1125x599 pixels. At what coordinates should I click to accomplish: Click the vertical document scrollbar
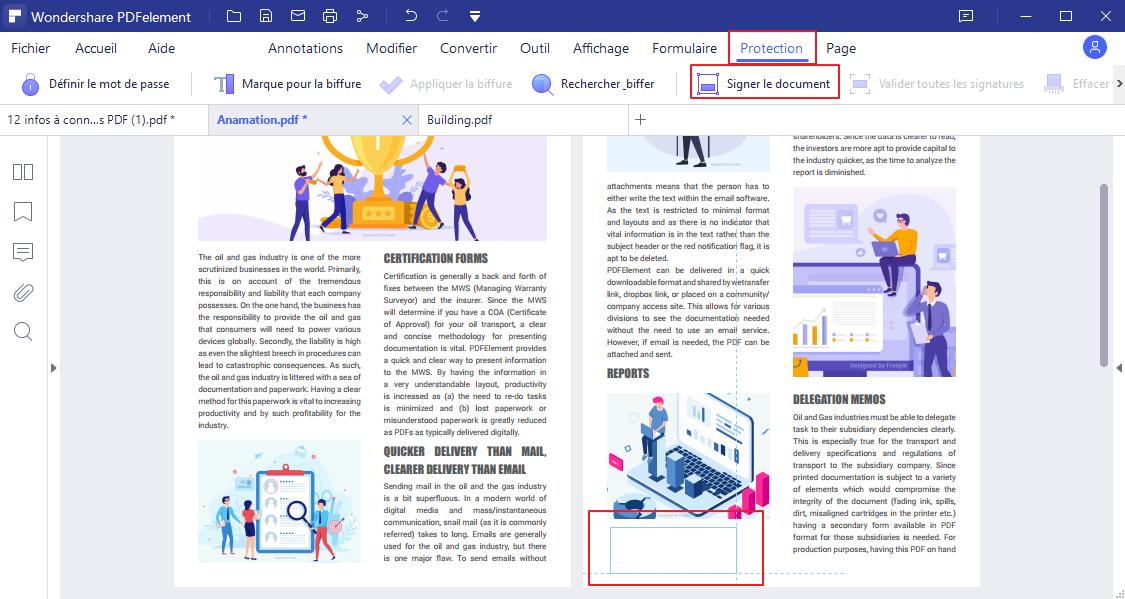click(x=1103, y=275)
